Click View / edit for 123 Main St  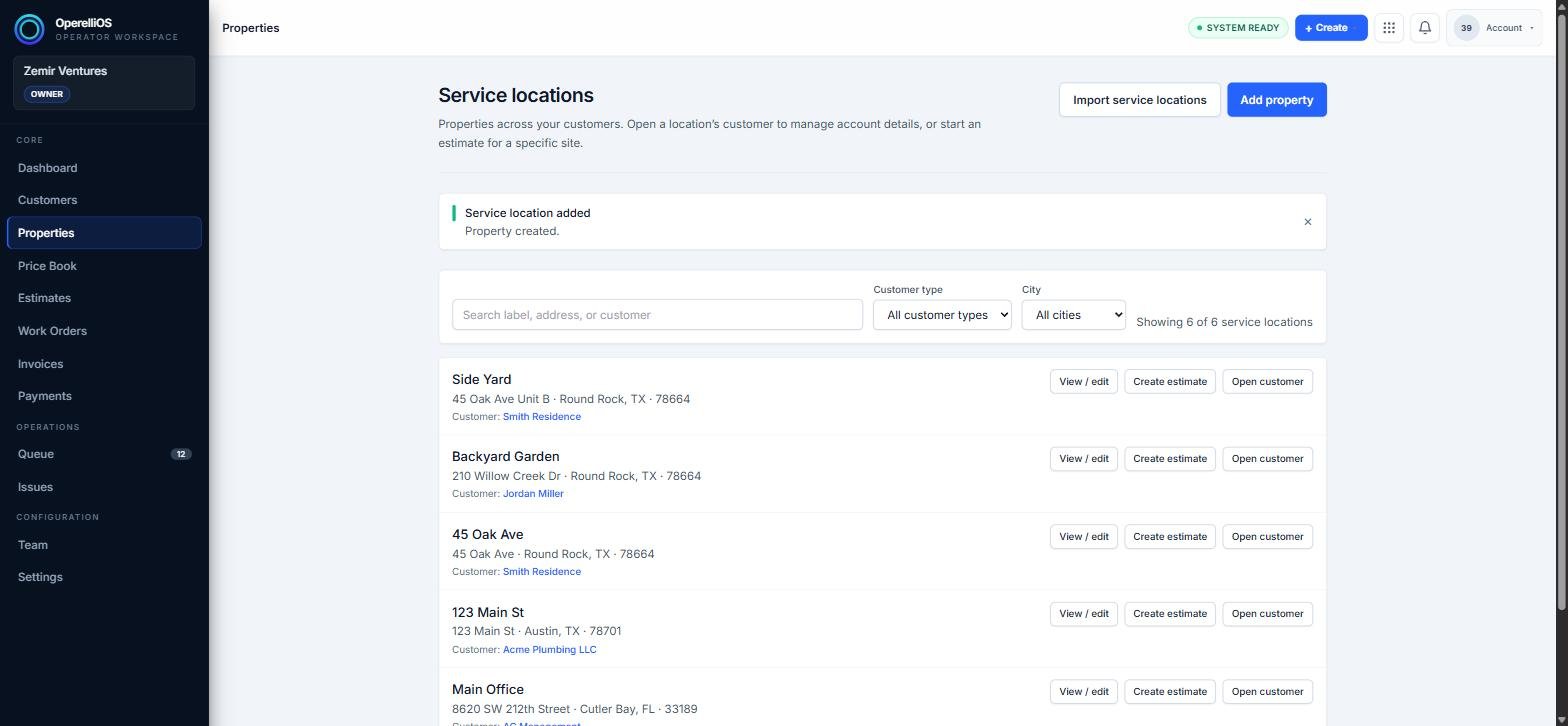[x=1083, y=614]
